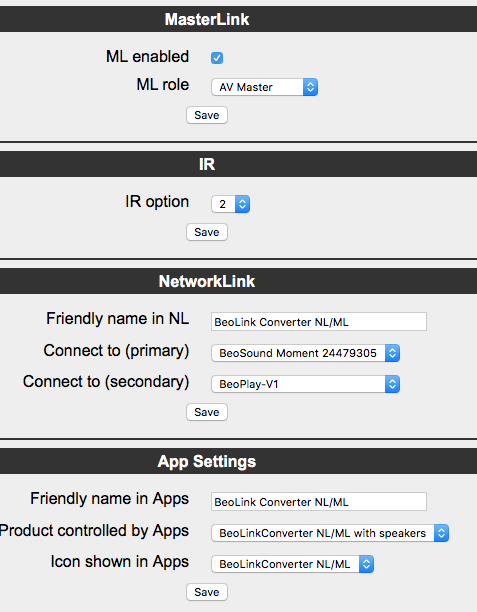477x612 pixels.
Task: Save the MasterLink settings
Action: (x=207, y=115)
